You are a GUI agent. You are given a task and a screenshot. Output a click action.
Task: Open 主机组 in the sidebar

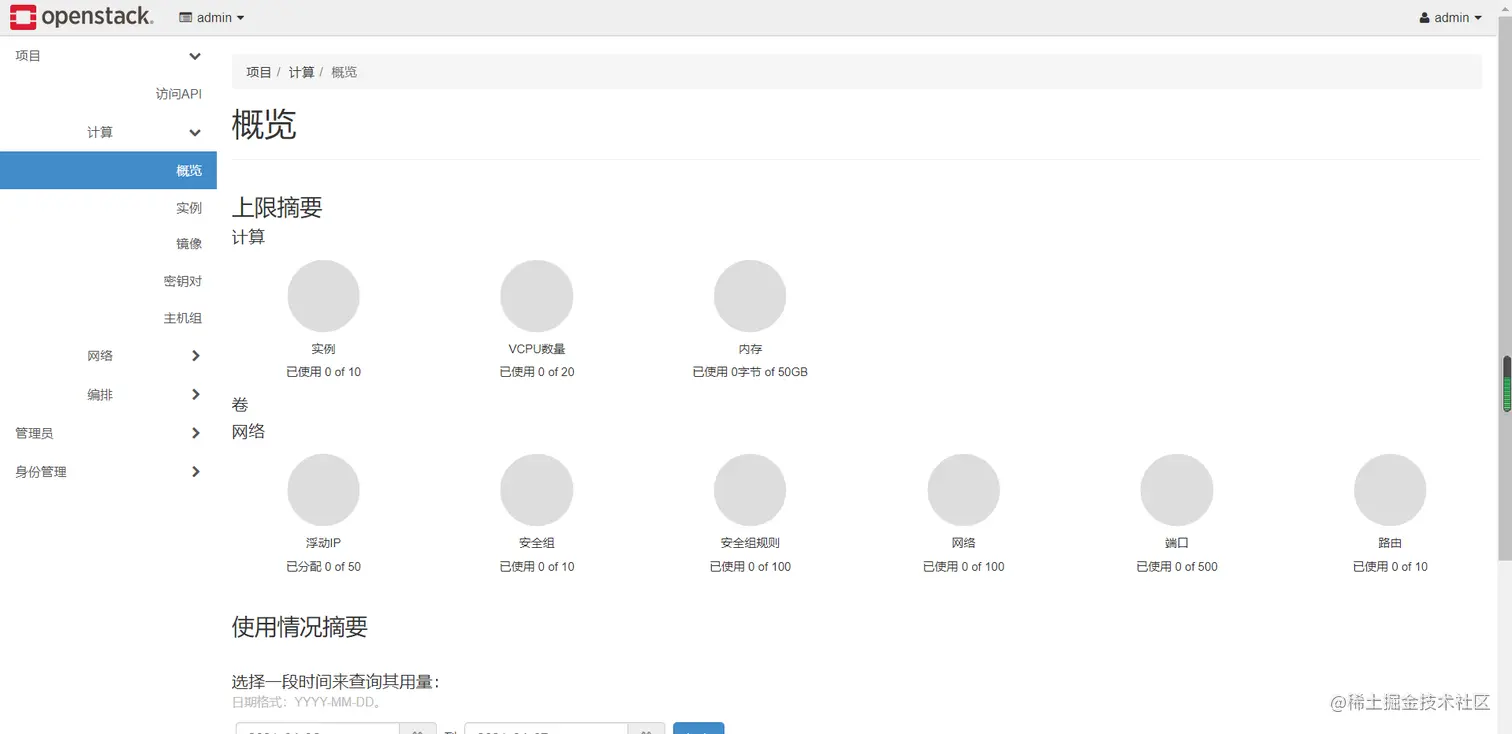point(183,318)
